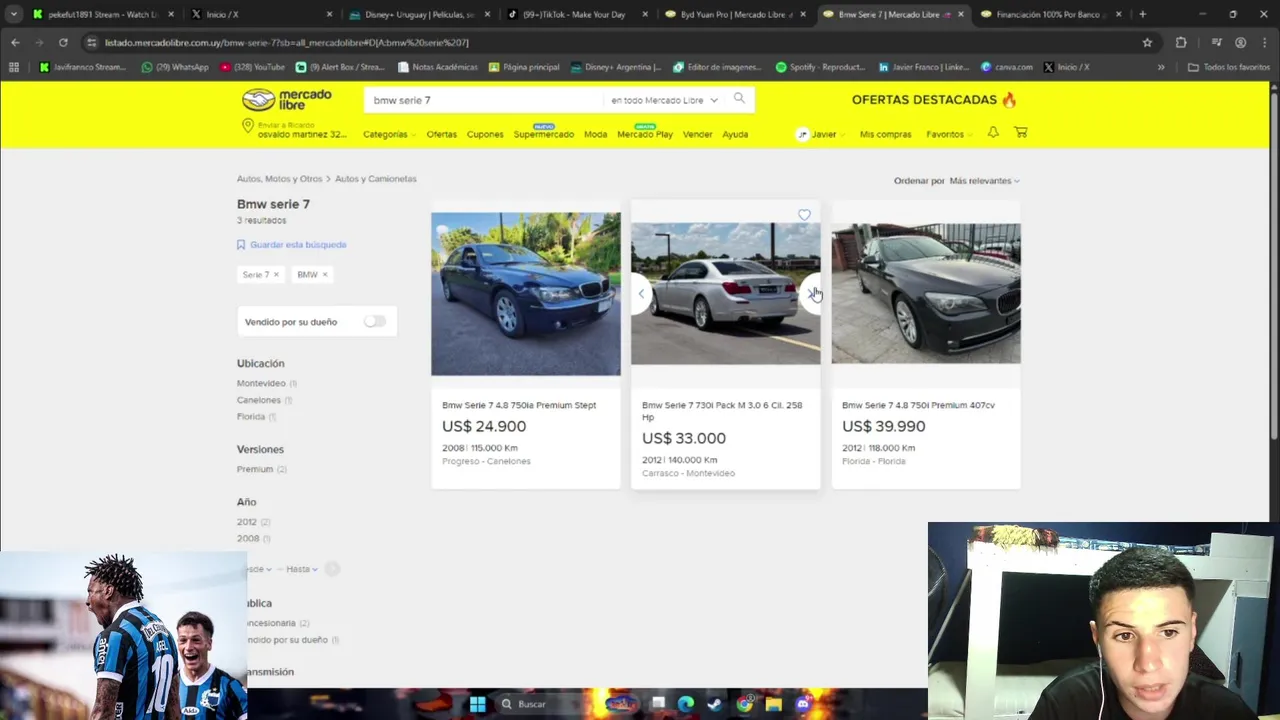Switch to the Byd Yuan Pro tab
1280x720 pixels.
[x=734, y=14]
